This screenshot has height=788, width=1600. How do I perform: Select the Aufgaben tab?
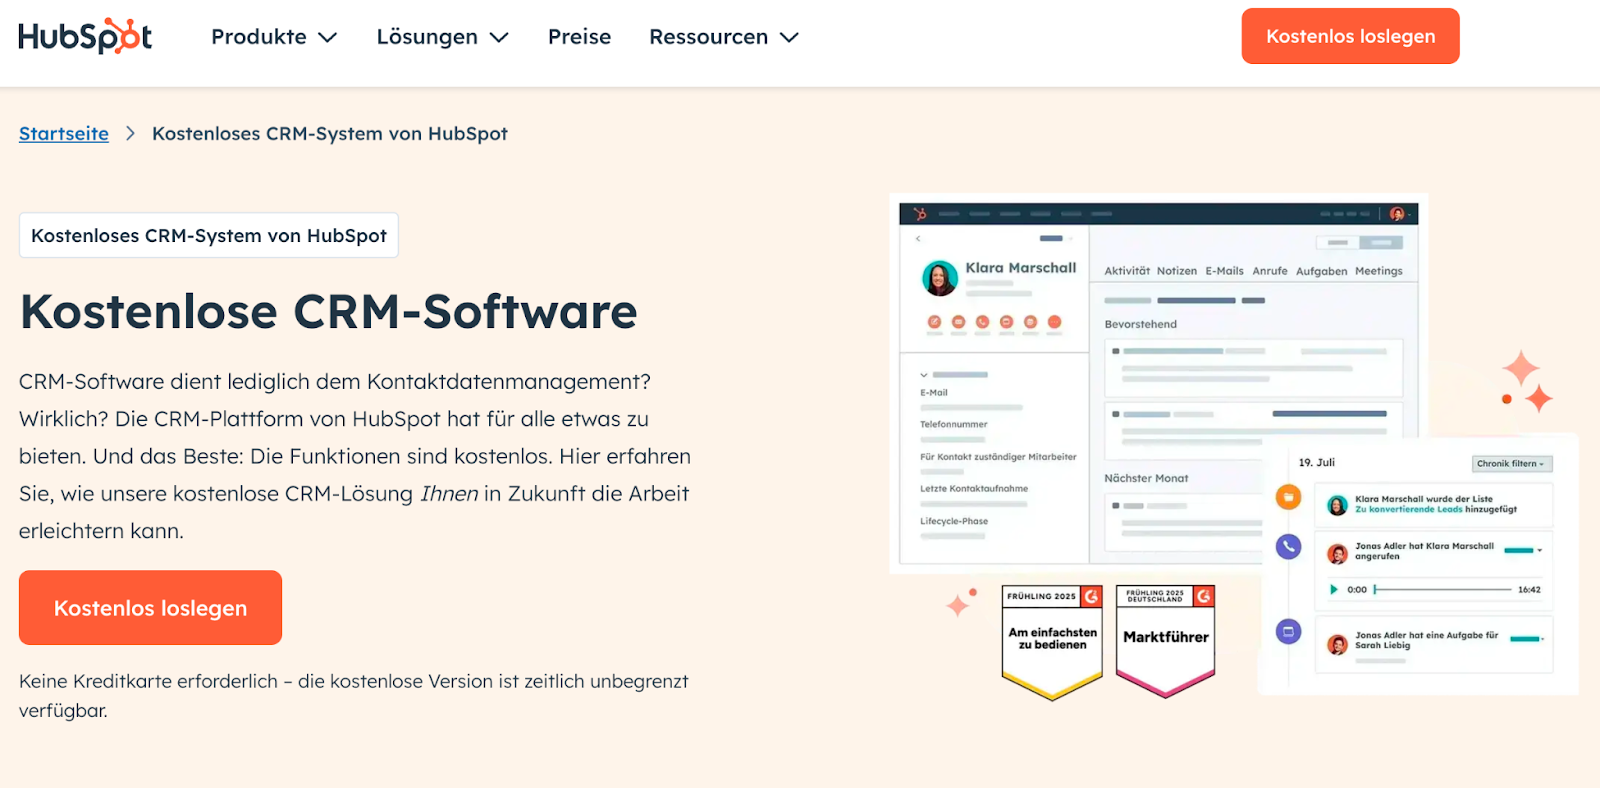pyautogui.click(x=1321, y=271)
